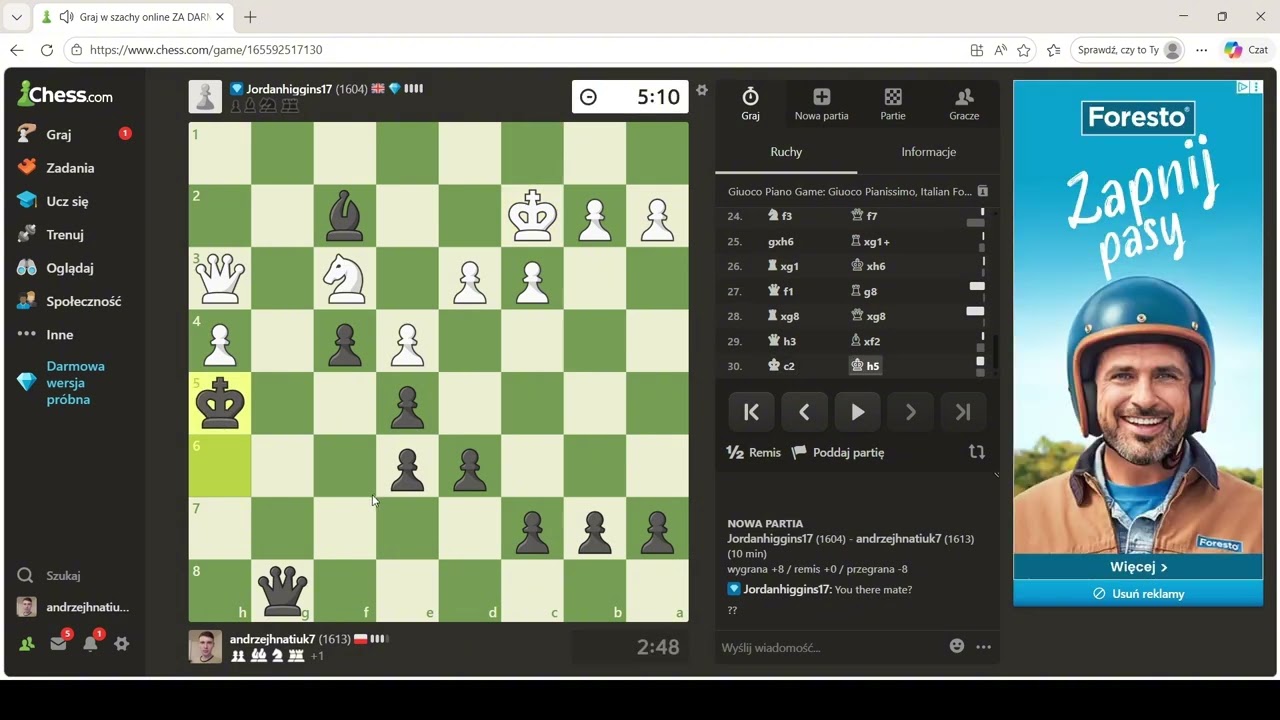
Task: Open Szukaj search in sidebar
Action: 63,576
